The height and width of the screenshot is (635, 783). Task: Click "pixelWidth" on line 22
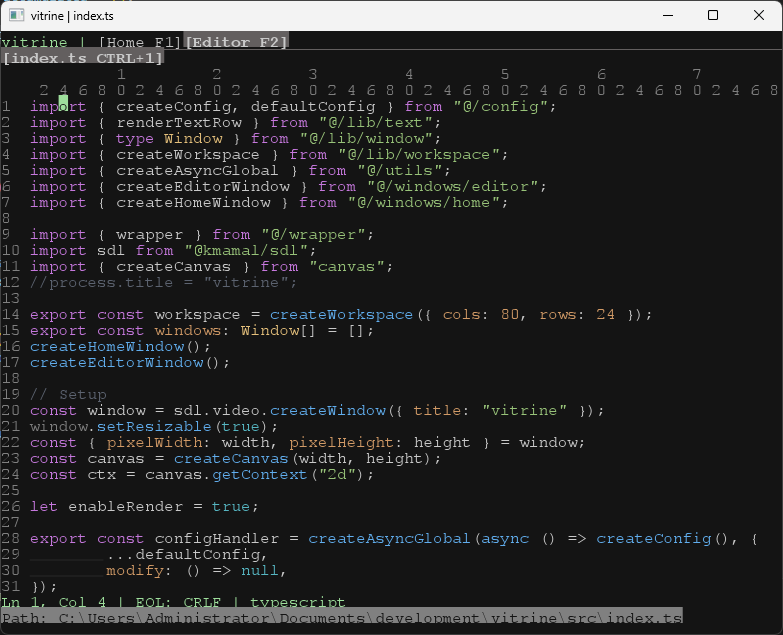(x=154, y=443)
